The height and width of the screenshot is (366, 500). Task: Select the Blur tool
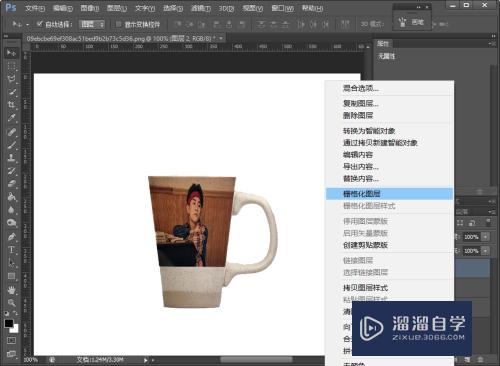pyautogui.click(x=11, y=210)
